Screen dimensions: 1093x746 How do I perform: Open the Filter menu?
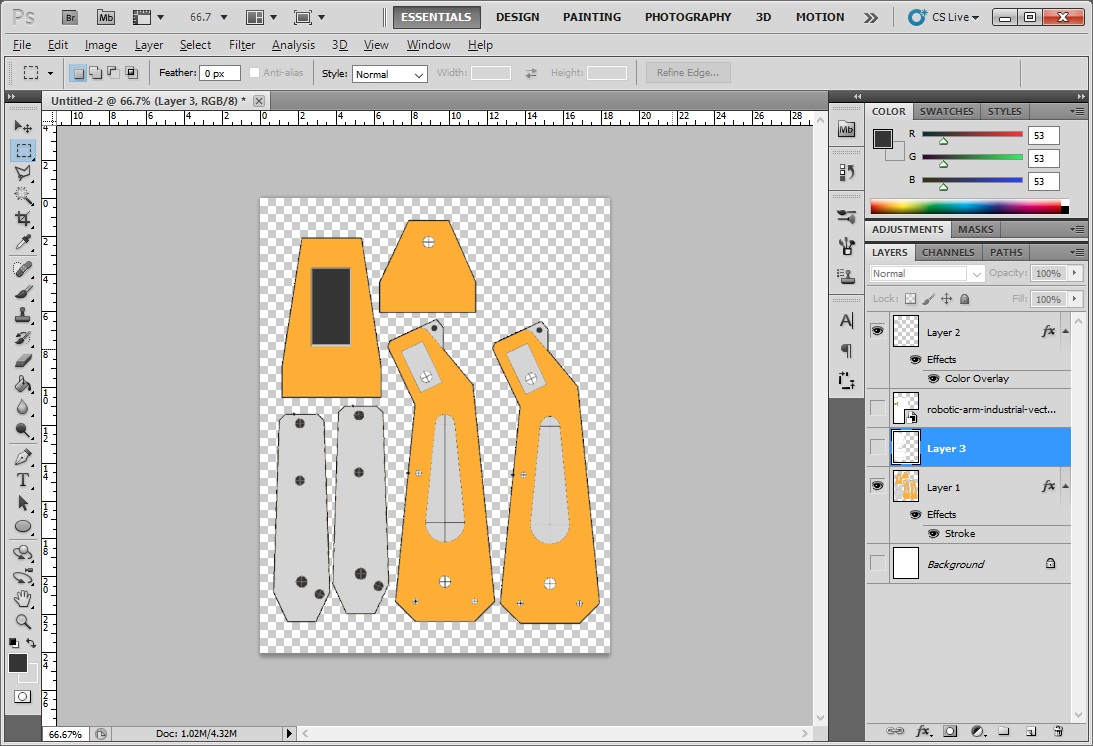(x=242, y=45)
